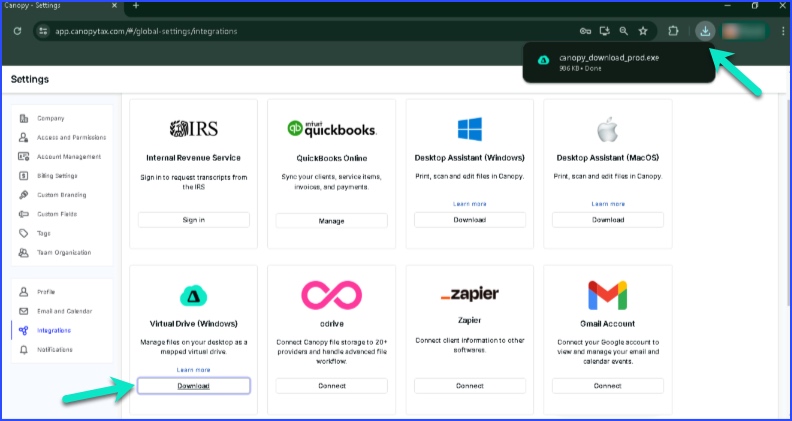This screenshot has width=792, height=421.
Task: Click the Virtual Drive cloud icon
Action: [193, 296]
